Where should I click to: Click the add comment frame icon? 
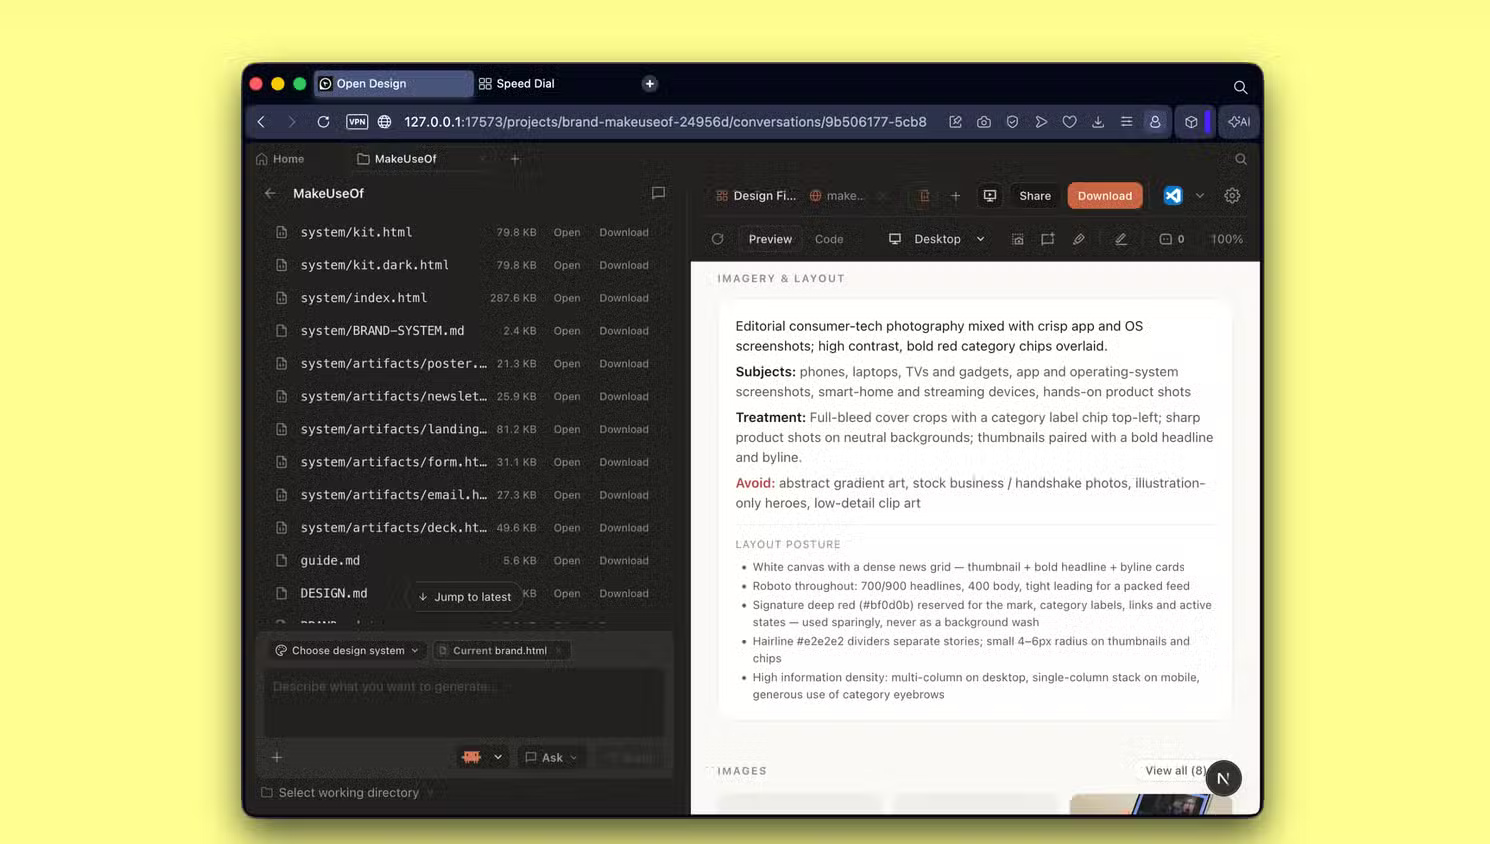pos(1047,239)
